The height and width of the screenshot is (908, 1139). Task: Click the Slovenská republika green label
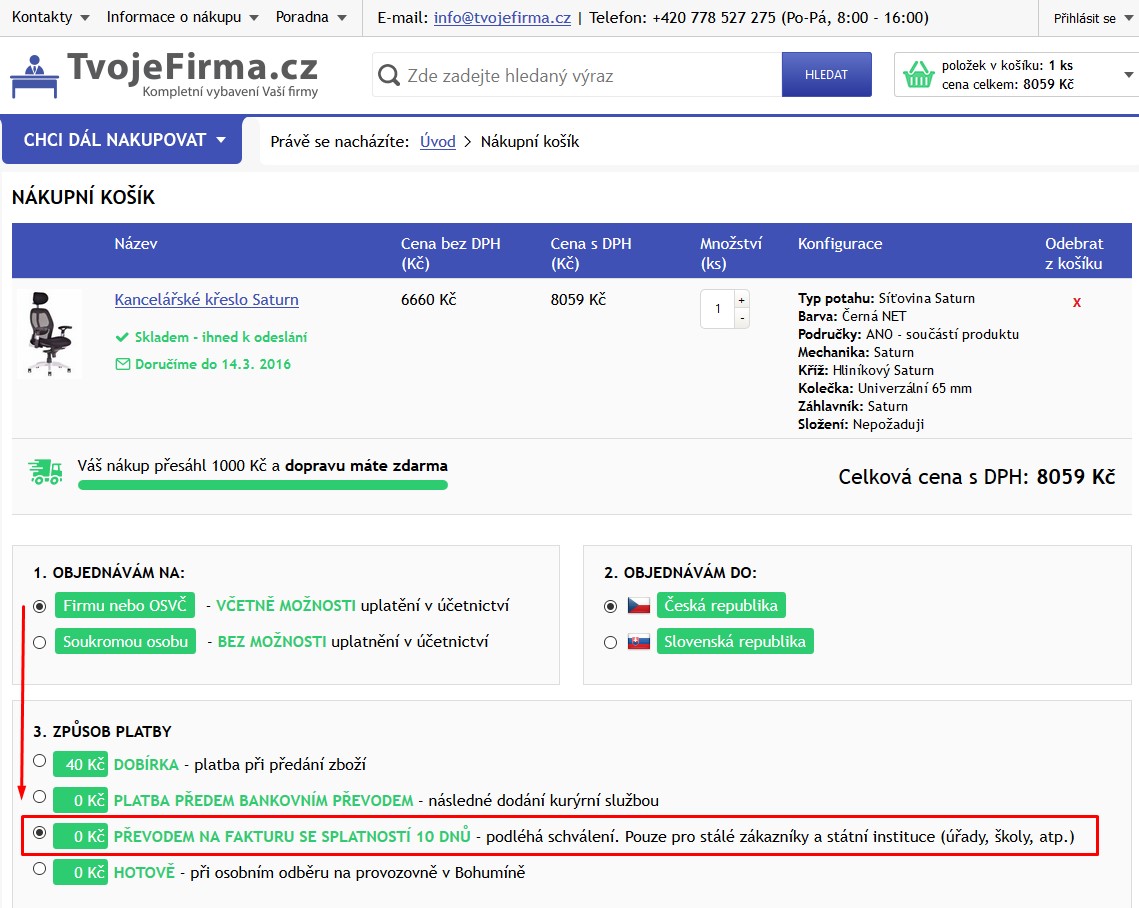pyautogui.click(x=734, y=641)
